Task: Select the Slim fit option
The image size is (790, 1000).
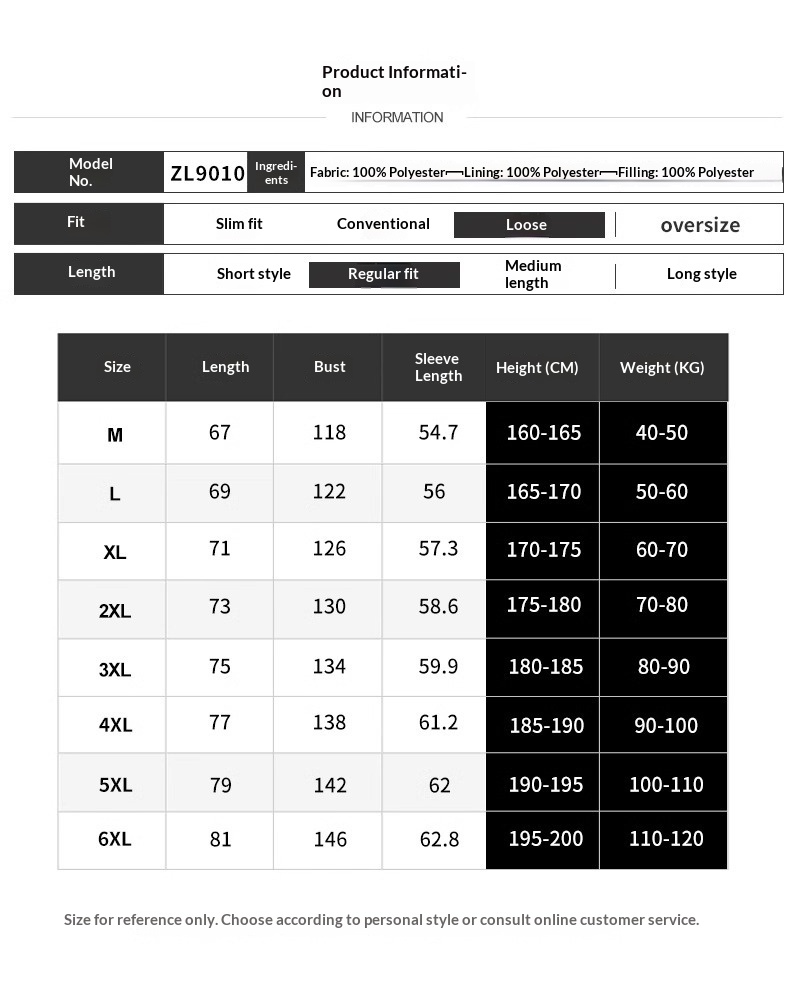Action: pos(239,224)
